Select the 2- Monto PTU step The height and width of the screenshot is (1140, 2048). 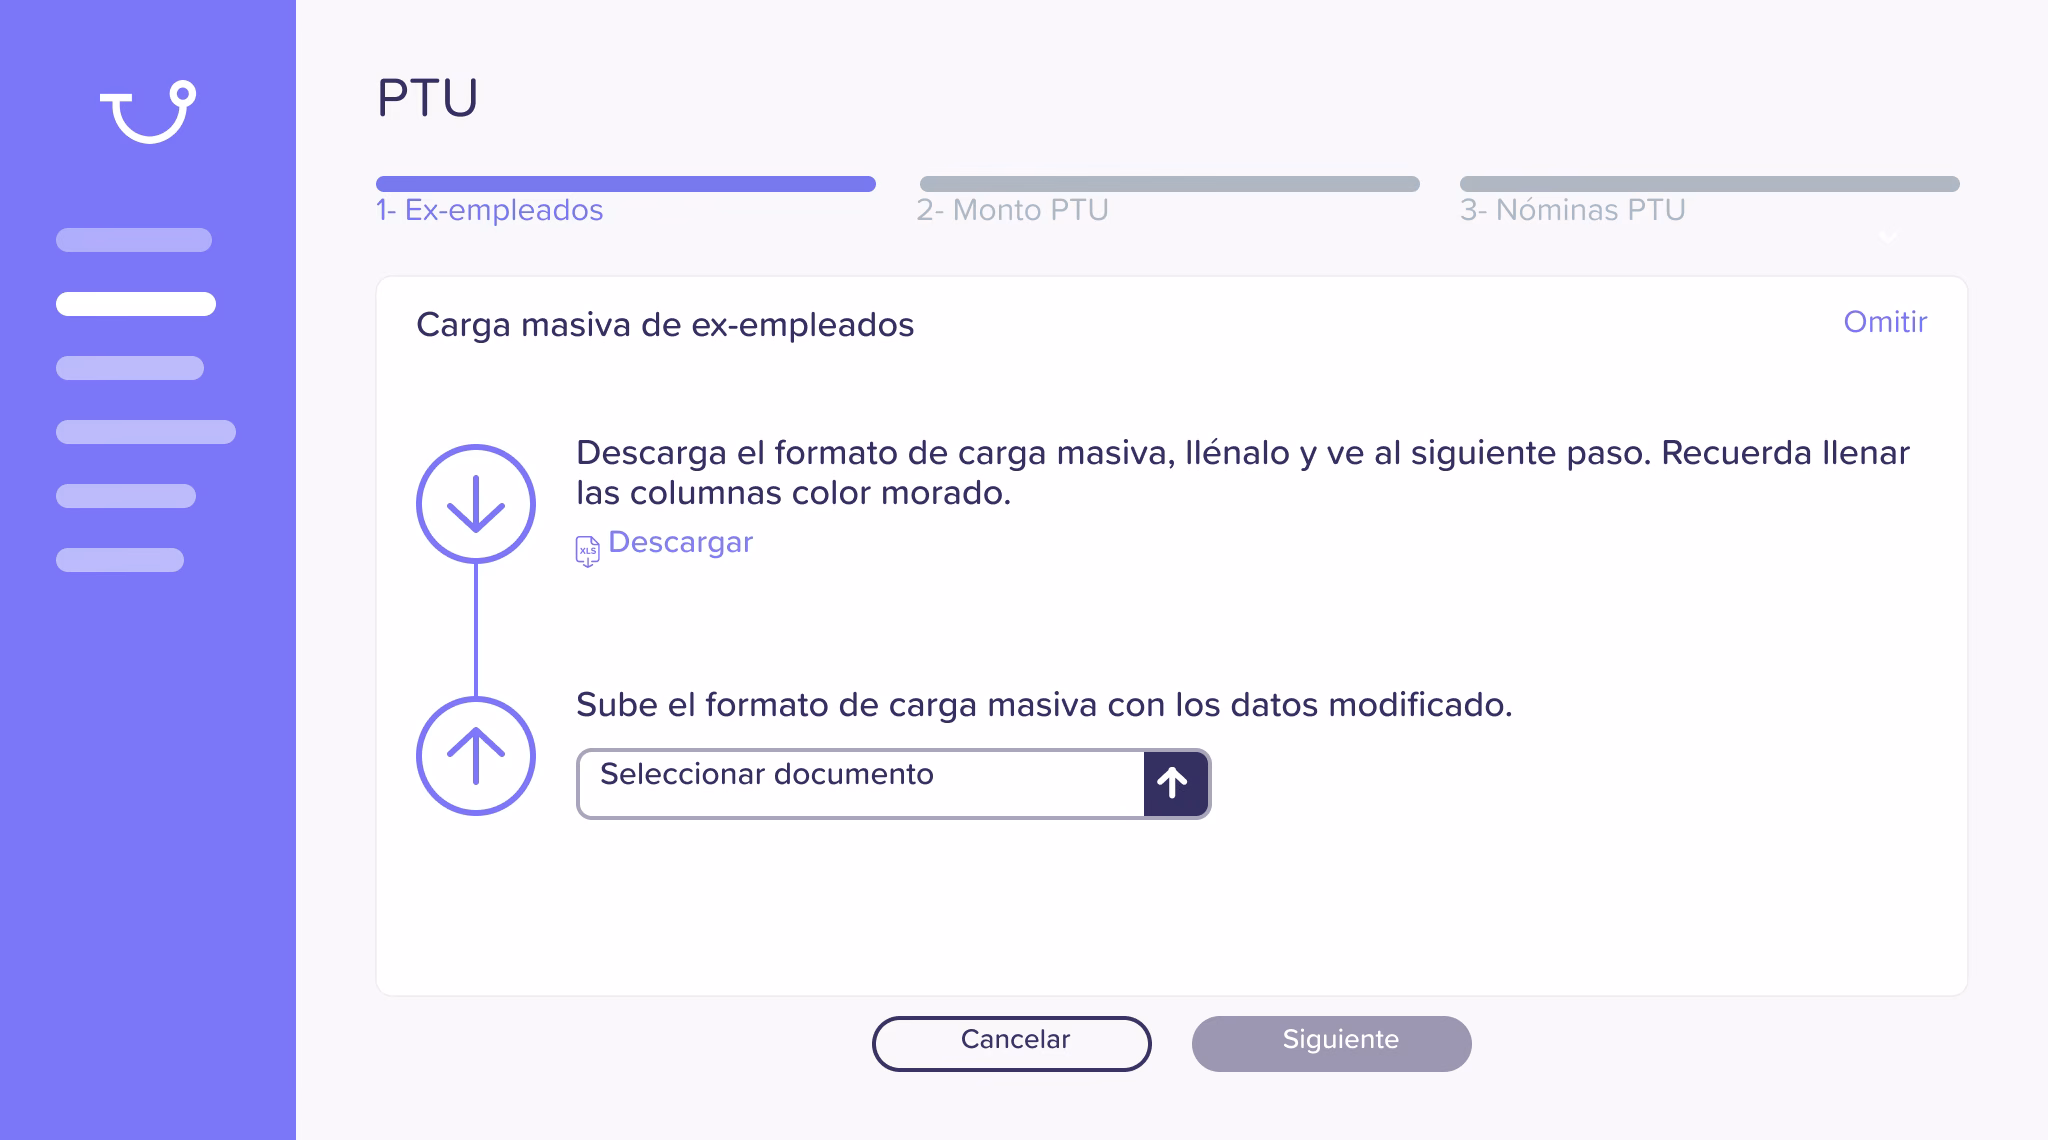tap(1013, 210)
